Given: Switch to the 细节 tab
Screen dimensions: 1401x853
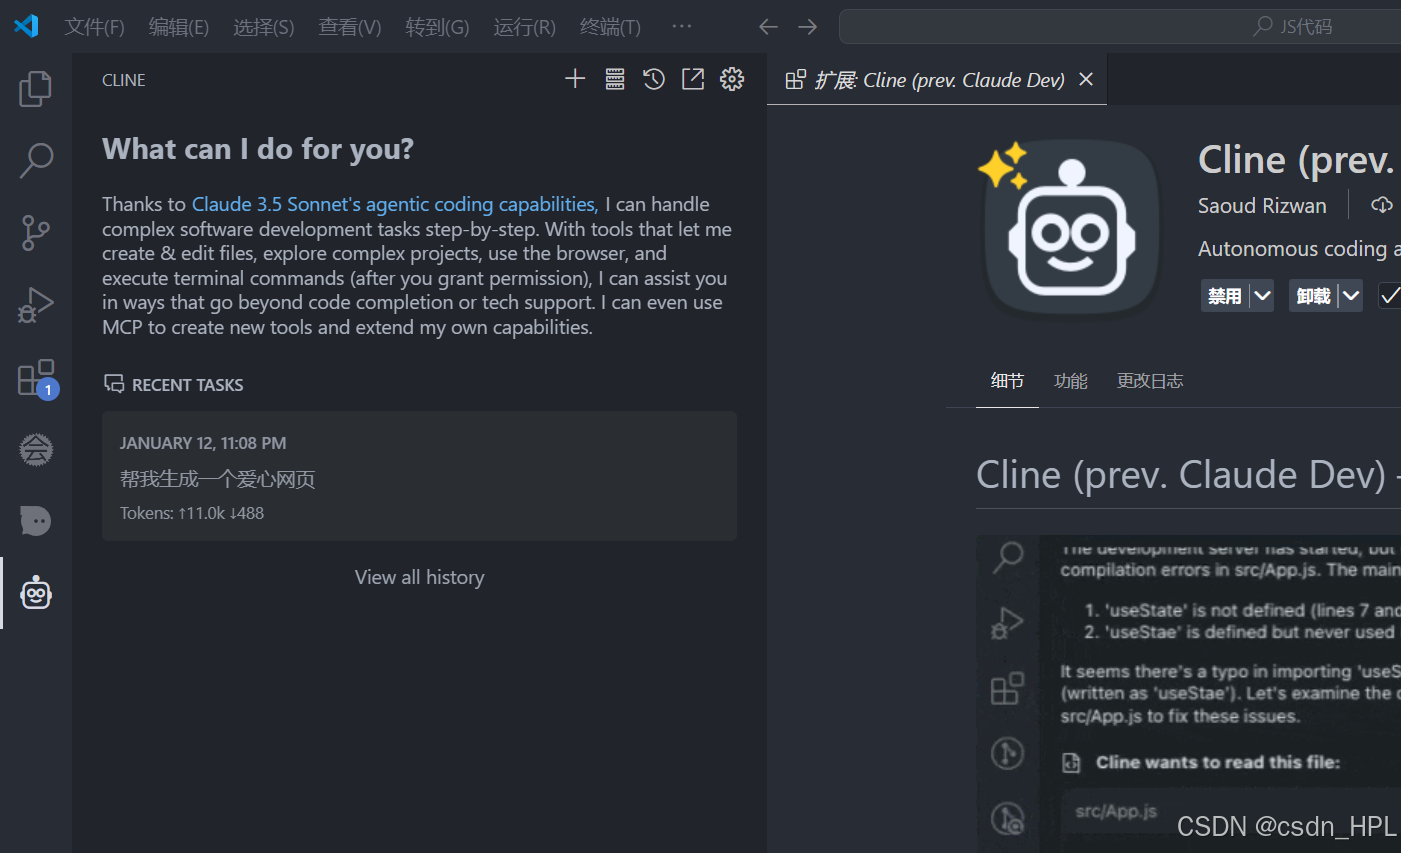Looking at the screenshot, I should [1007, 381].
